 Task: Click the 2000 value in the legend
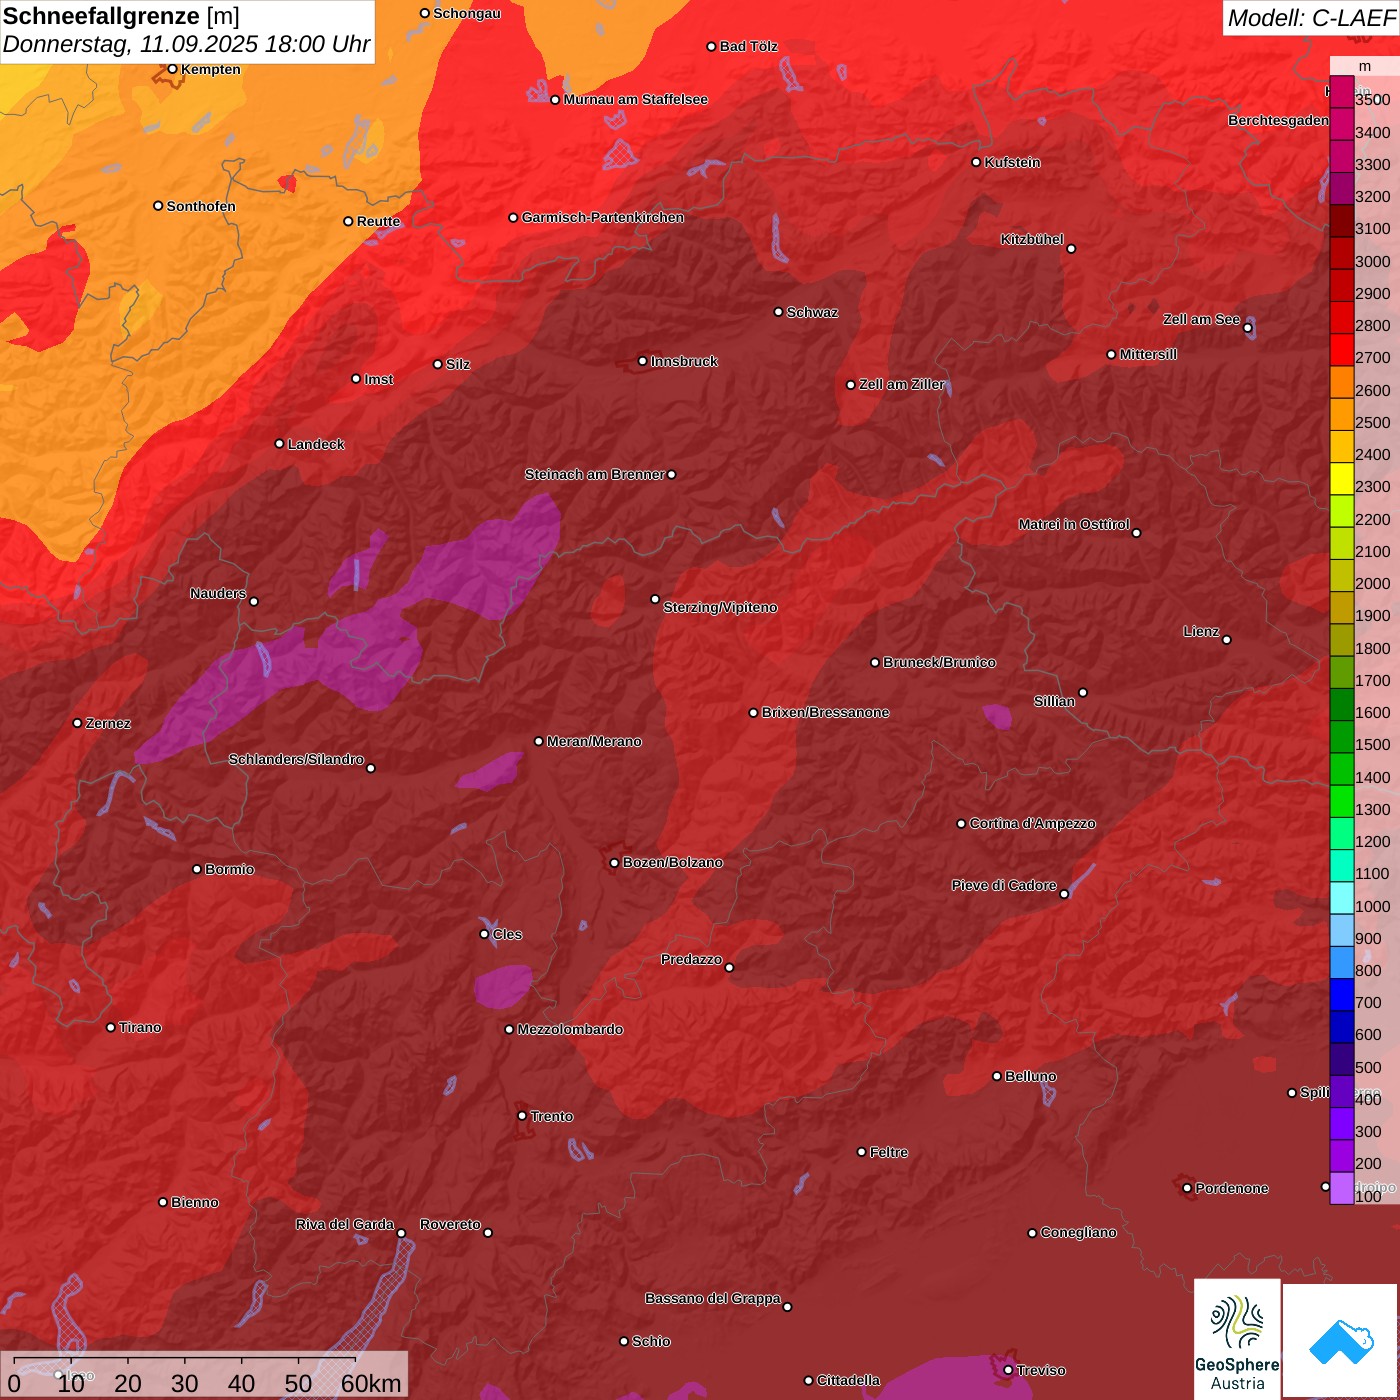tap(1372, 584)
